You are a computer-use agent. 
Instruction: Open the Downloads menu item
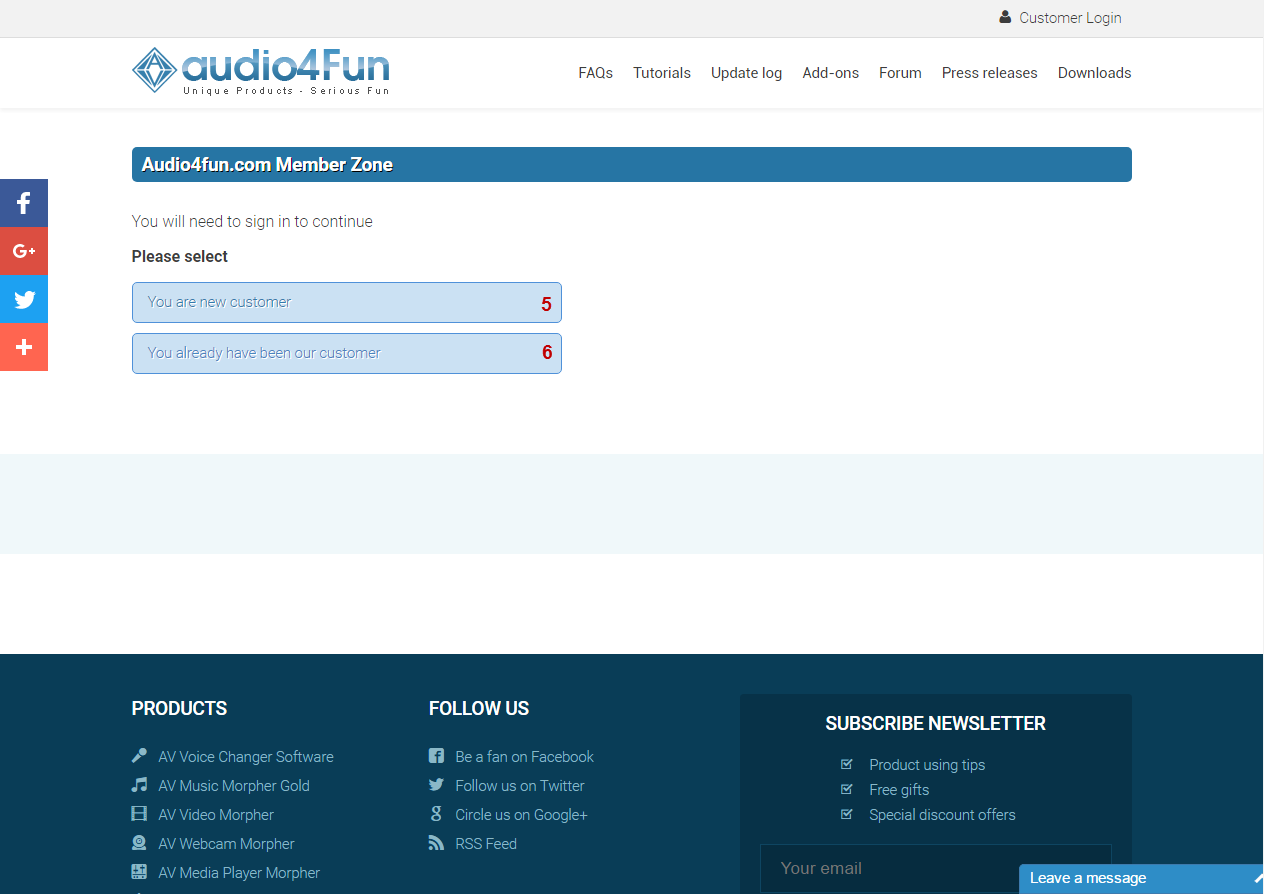(x=1094, y=73)
